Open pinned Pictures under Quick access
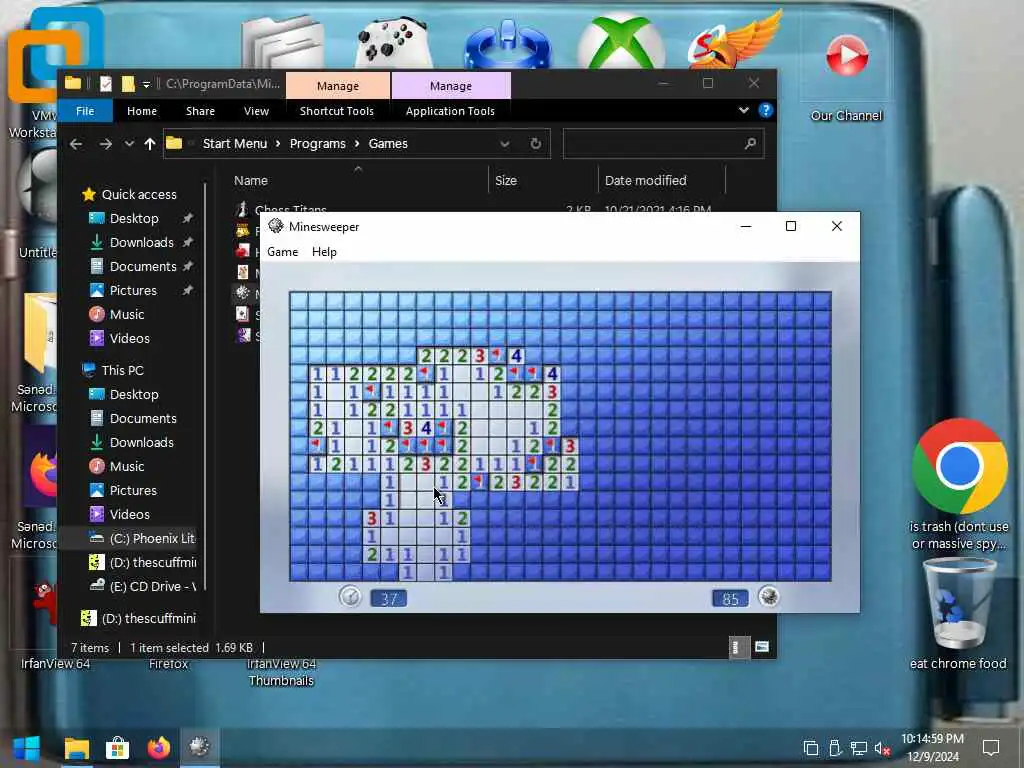The image size is (1024, 768). click(133, 291)
